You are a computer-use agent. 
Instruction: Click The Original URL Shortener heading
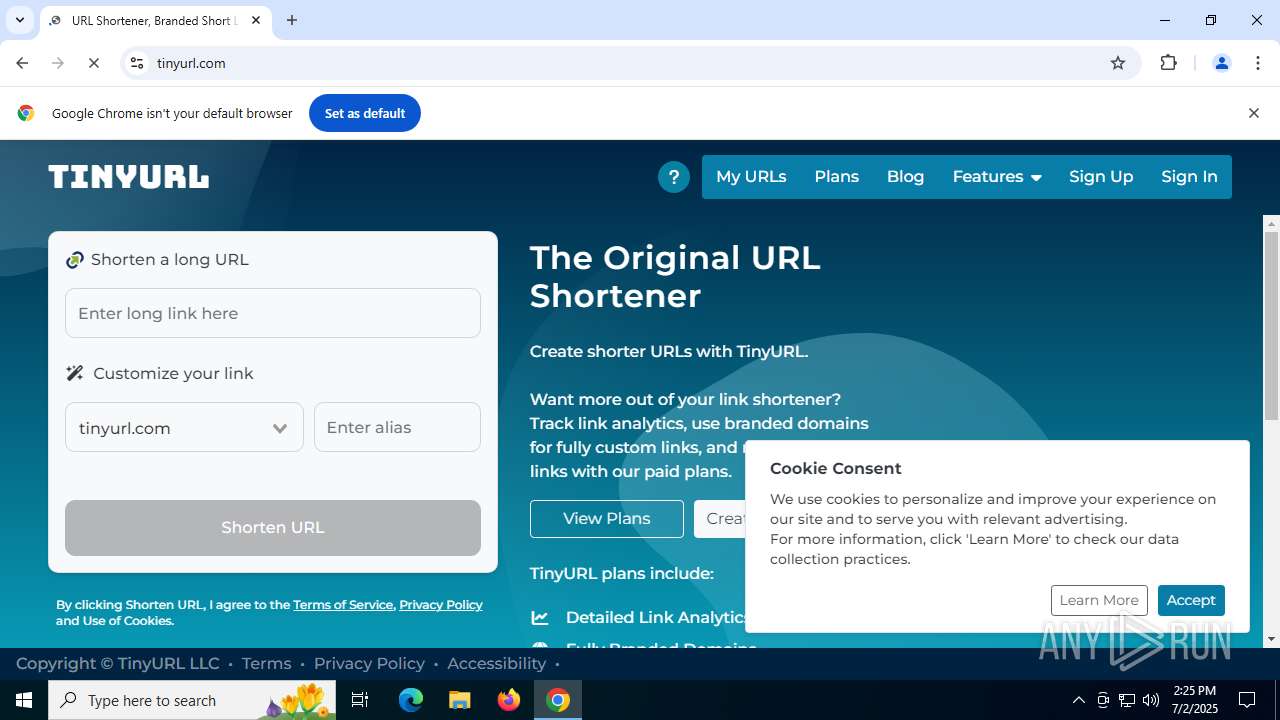(x=675, y=277)
